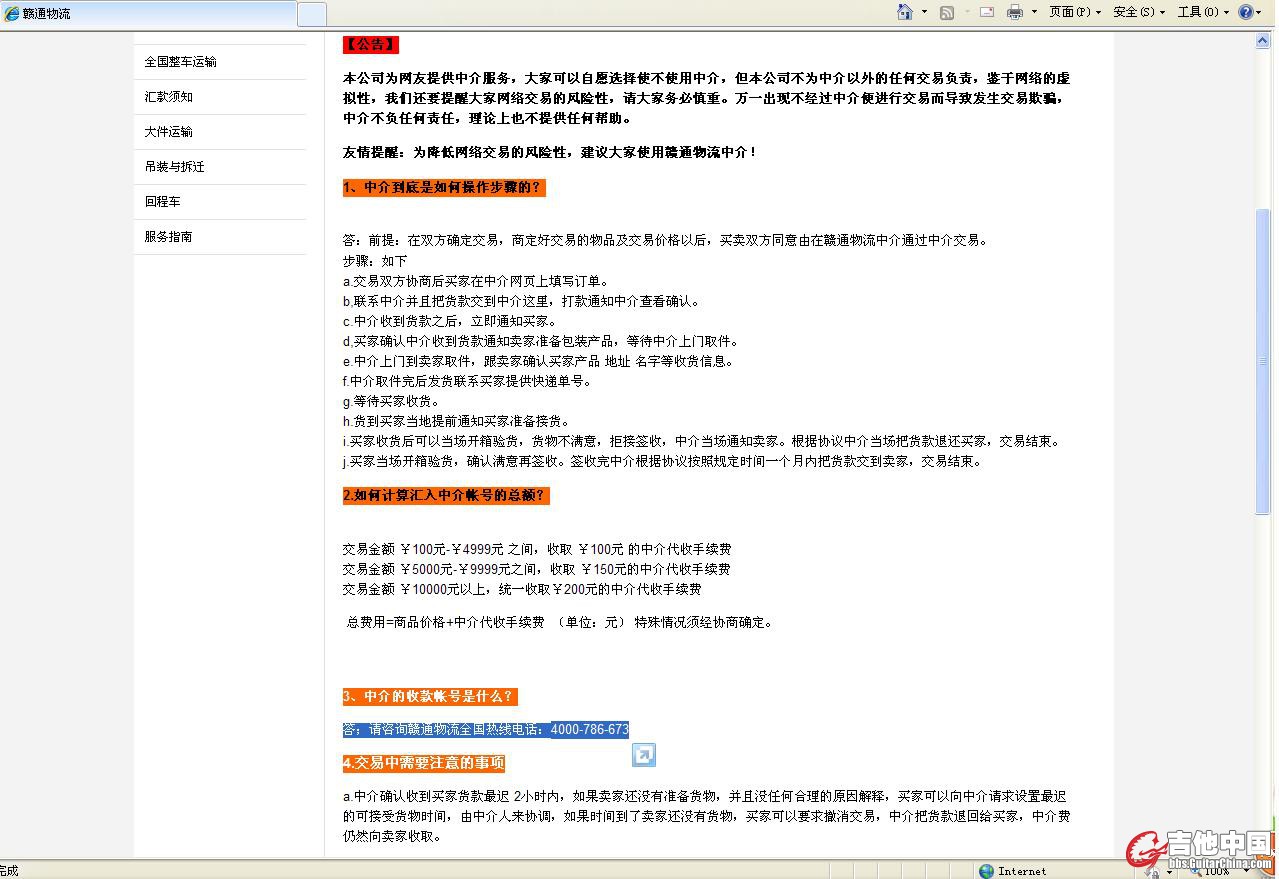Select the 赣通物流 browser tab
1279x879 pixels.
[x=148, y=14]
